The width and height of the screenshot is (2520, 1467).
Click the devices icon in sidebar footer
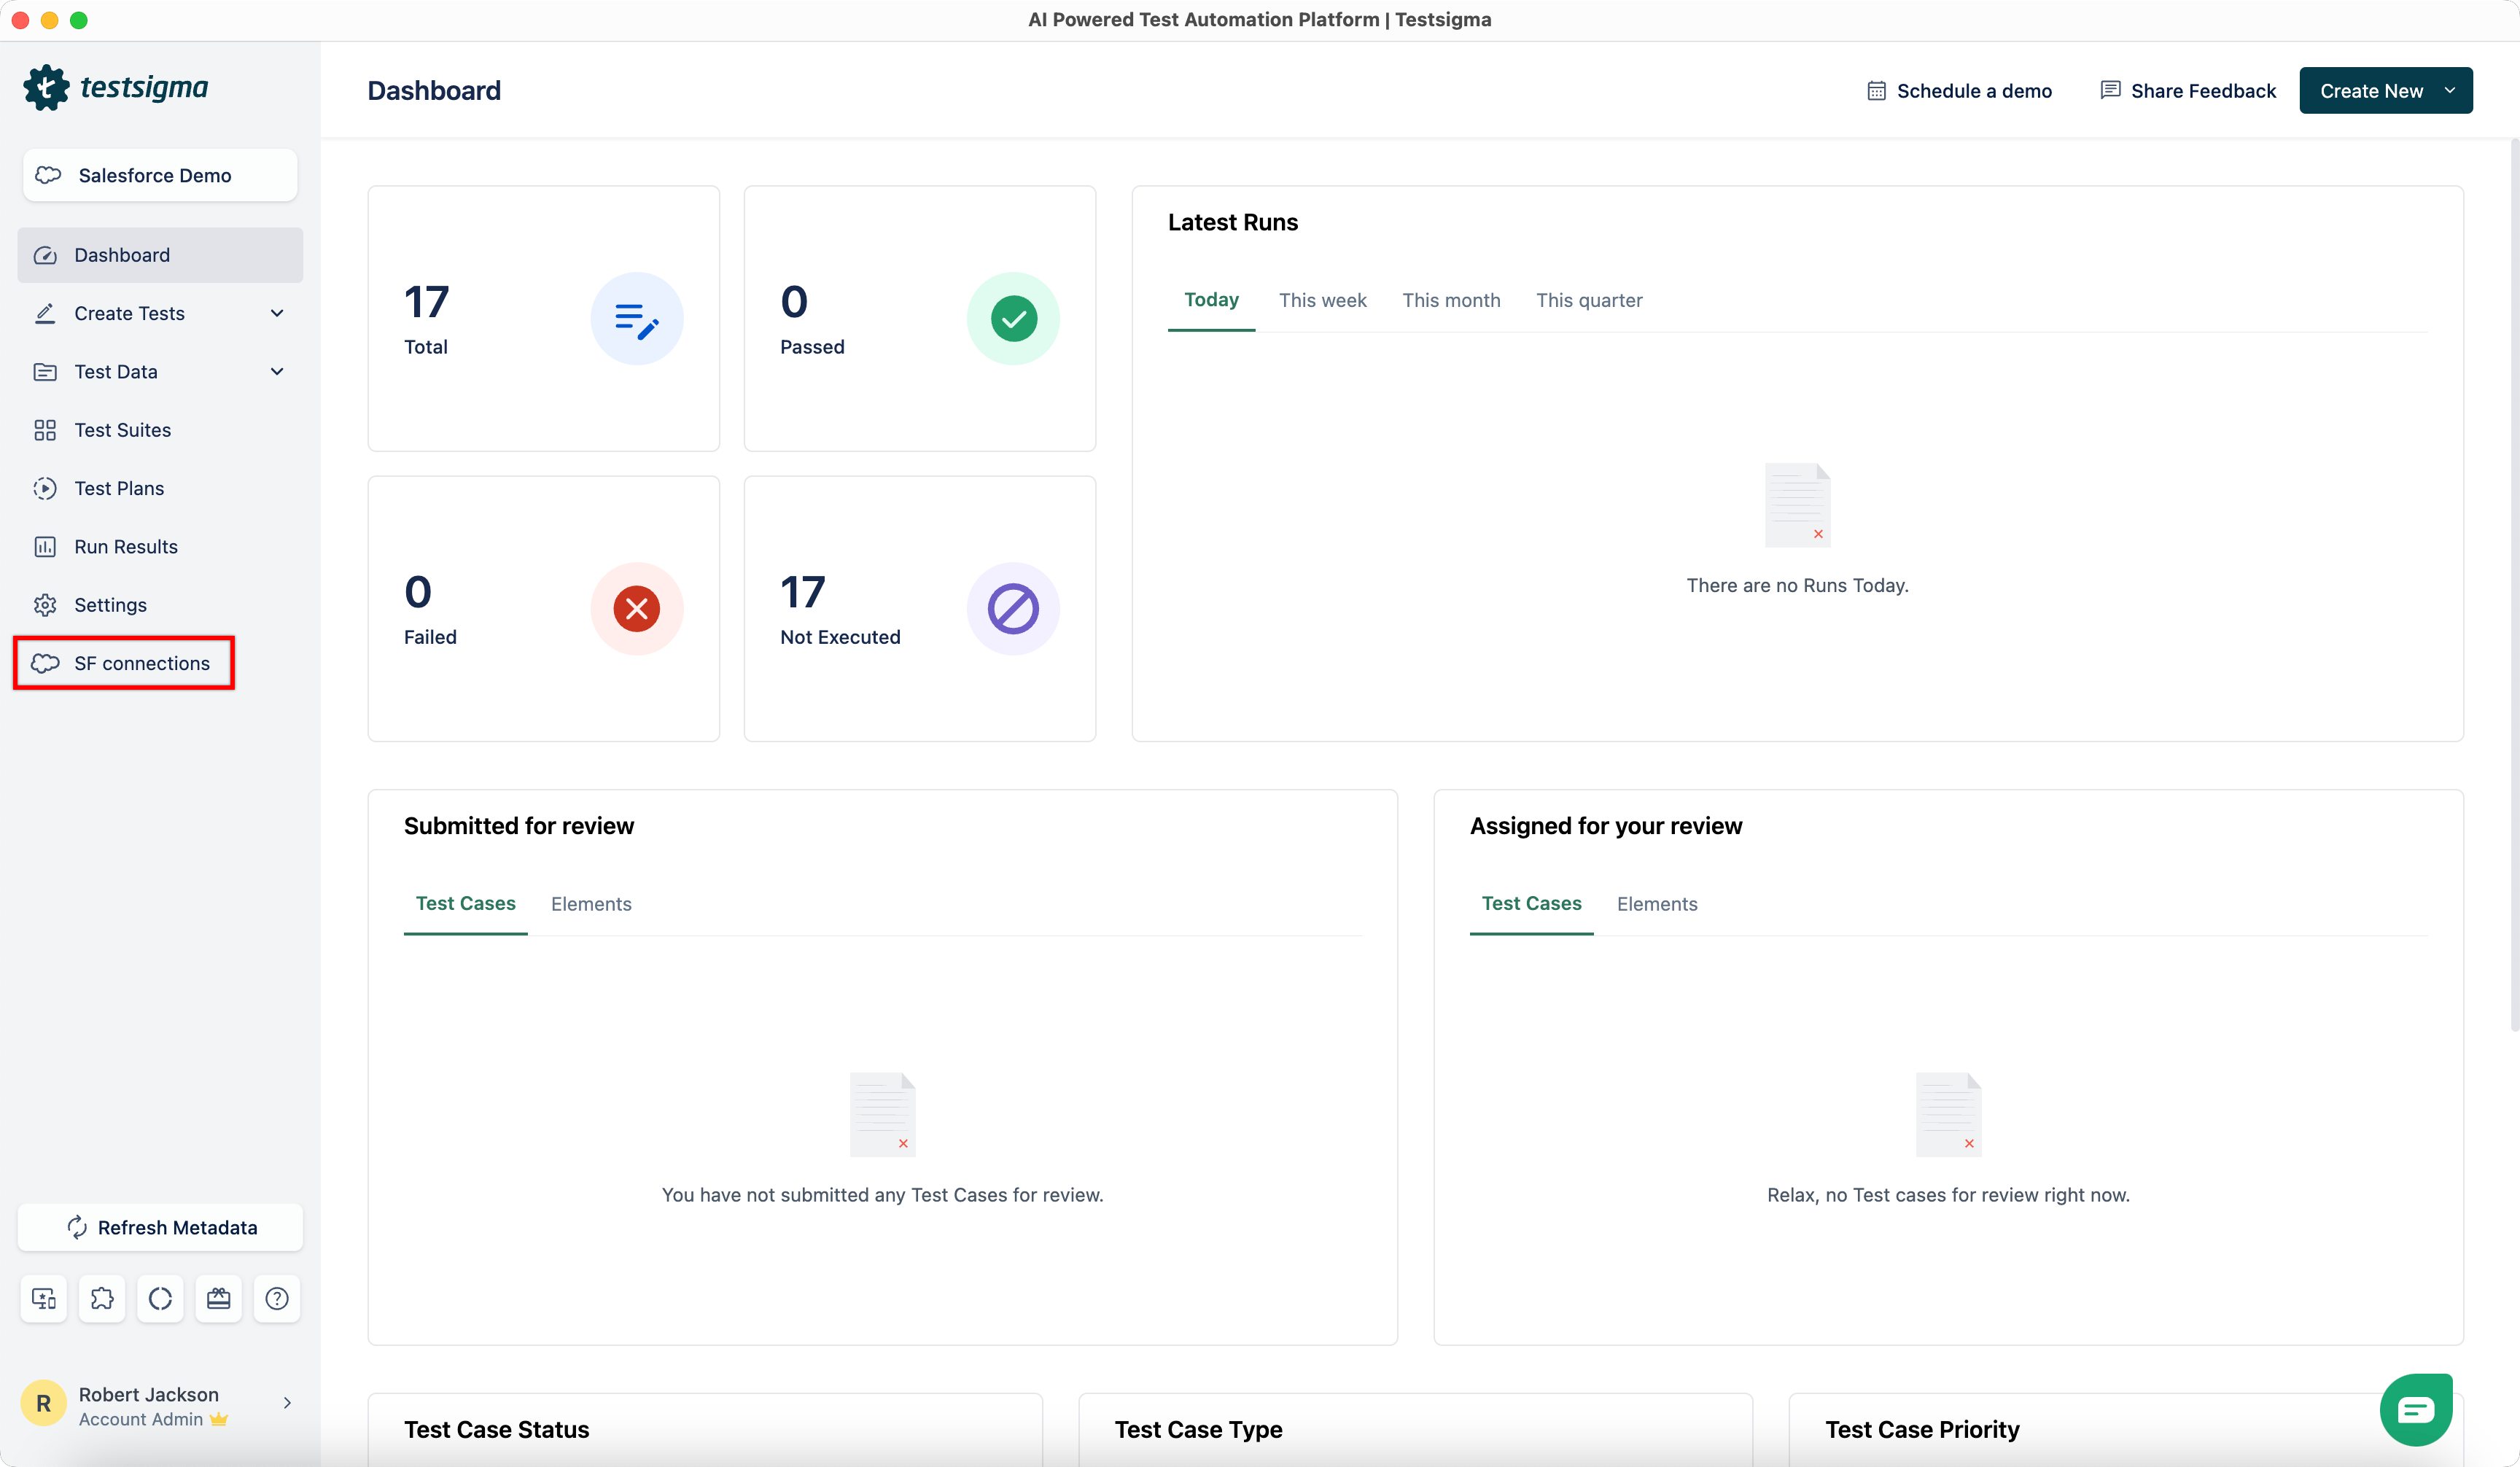pos(44,1298)
